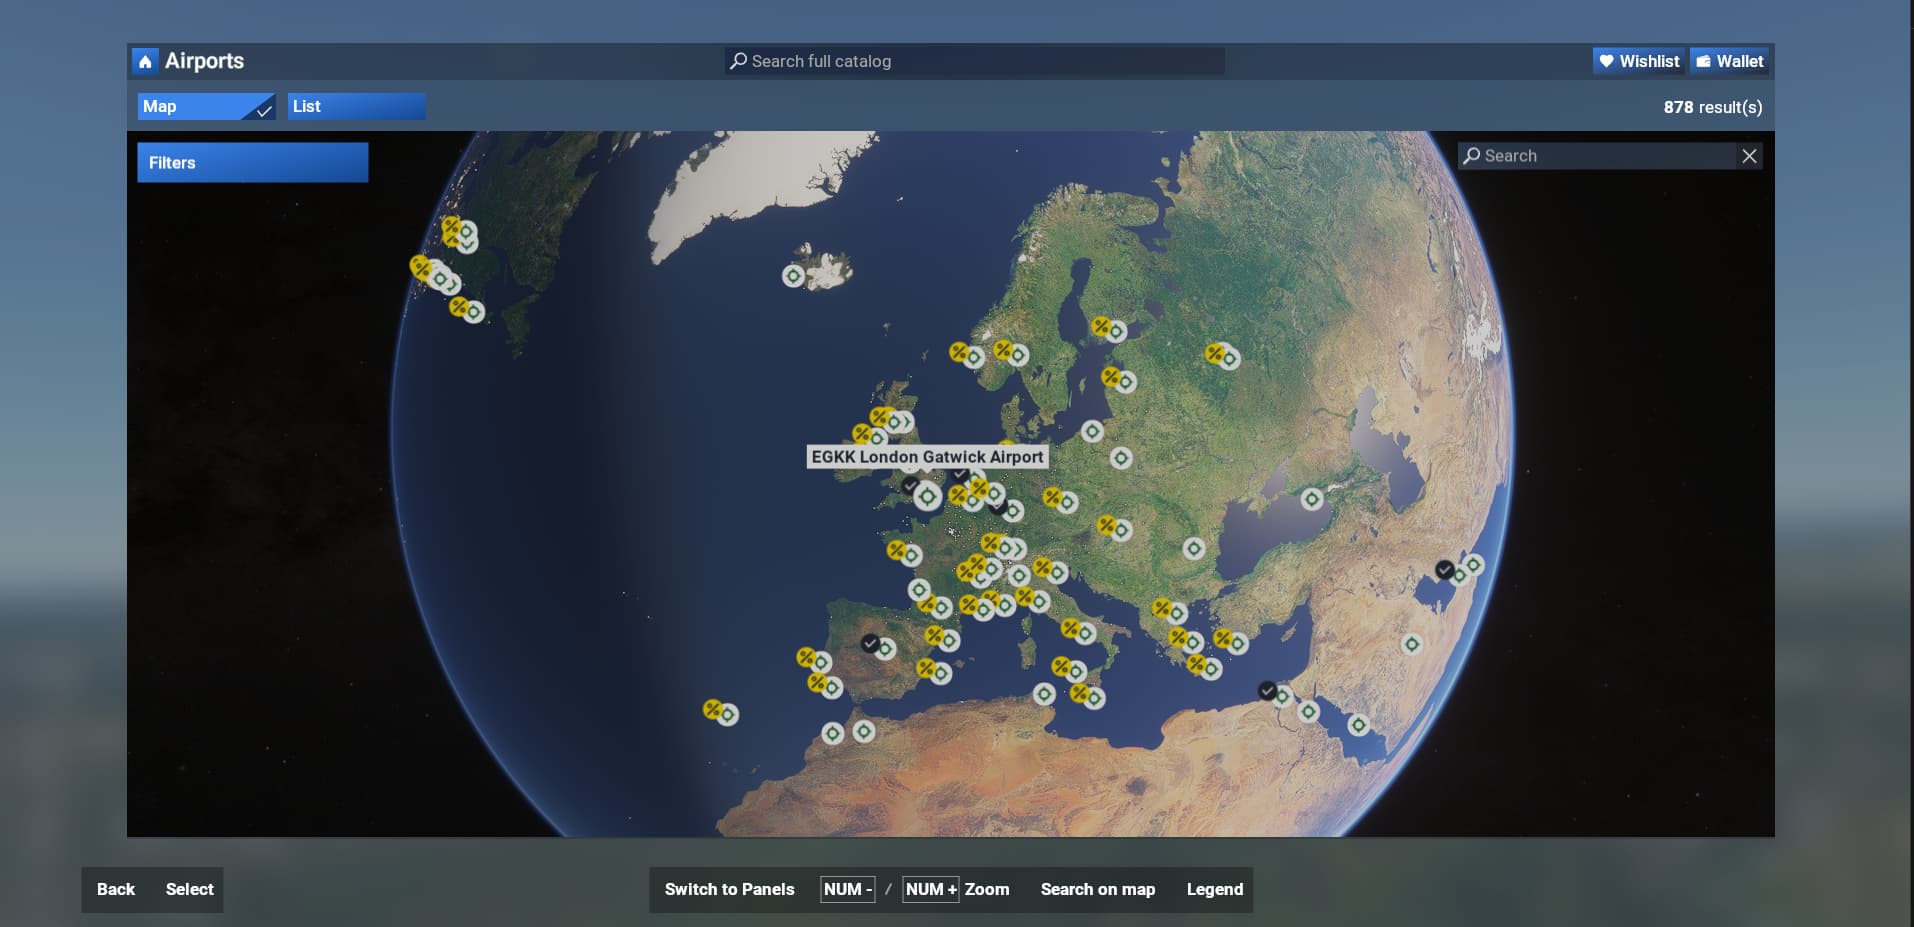The width and height of the screenshot is (1914, 927).
Task: Select the lone marker west of the Black Sea
Action: 1193,548
